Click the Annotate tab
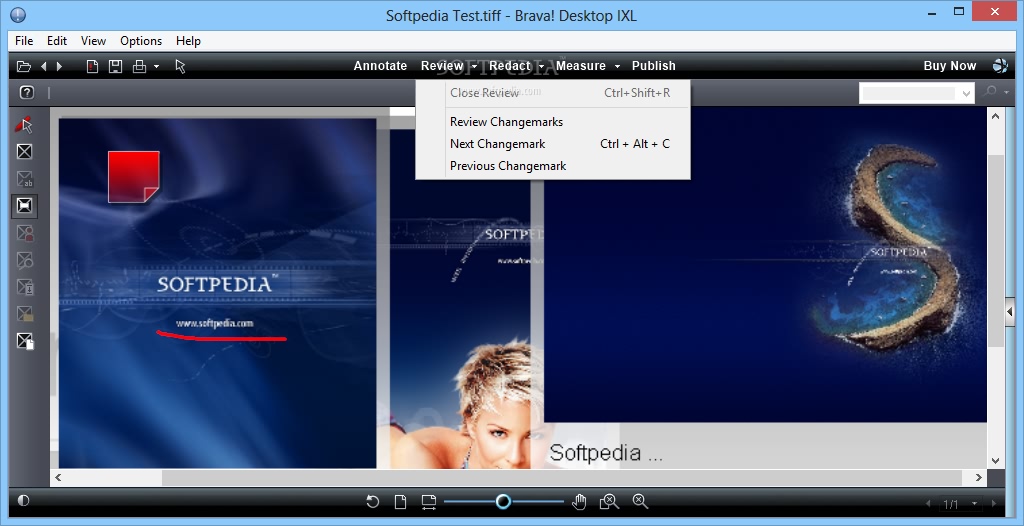 click(x=380, y=66)
